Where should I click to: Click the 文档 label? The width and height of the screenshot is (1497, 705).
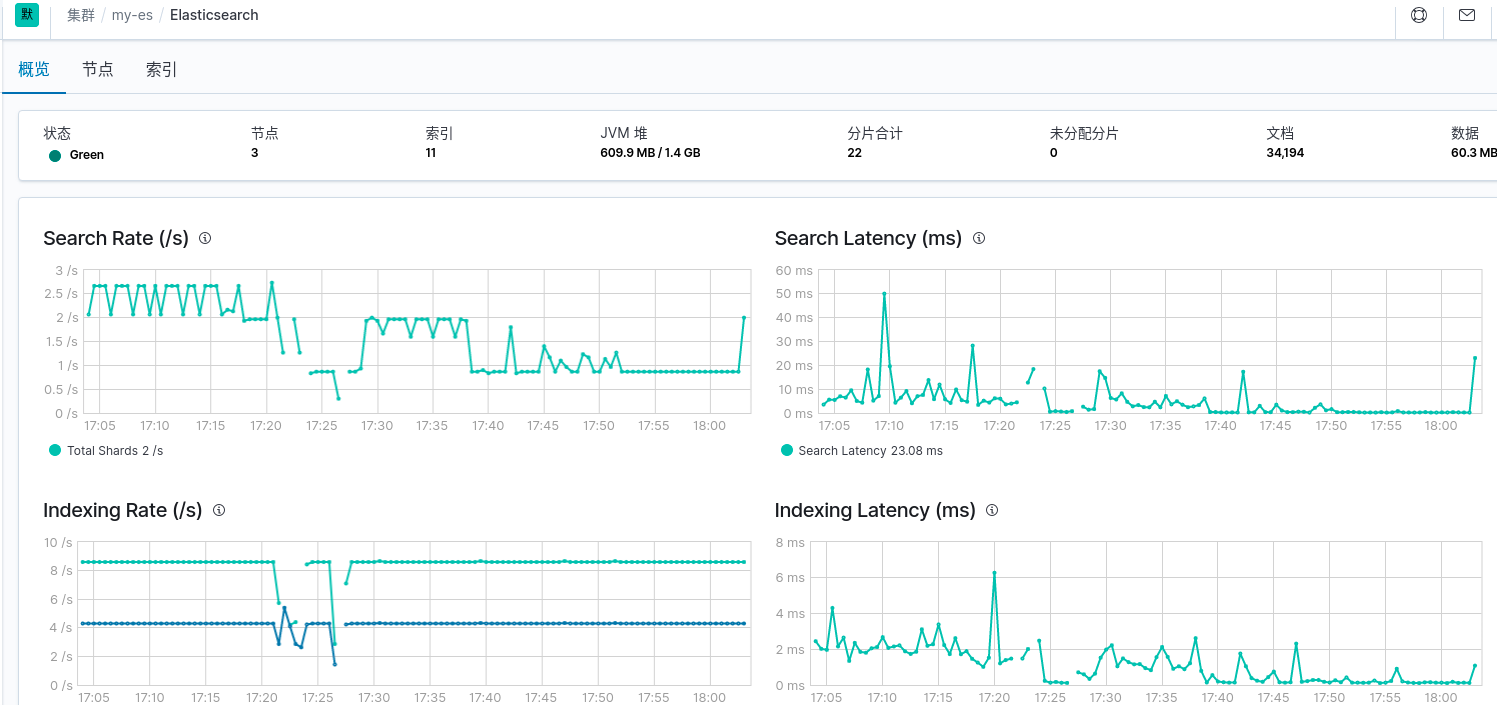(1280, 133)
